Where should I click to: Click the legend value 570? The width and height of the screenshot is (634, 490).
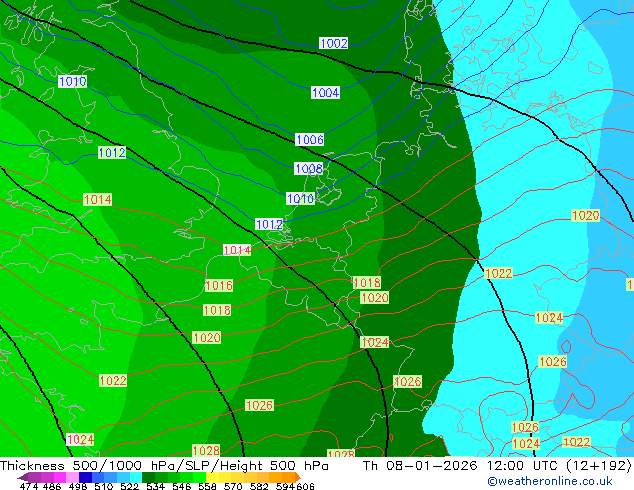click(233, 486)
